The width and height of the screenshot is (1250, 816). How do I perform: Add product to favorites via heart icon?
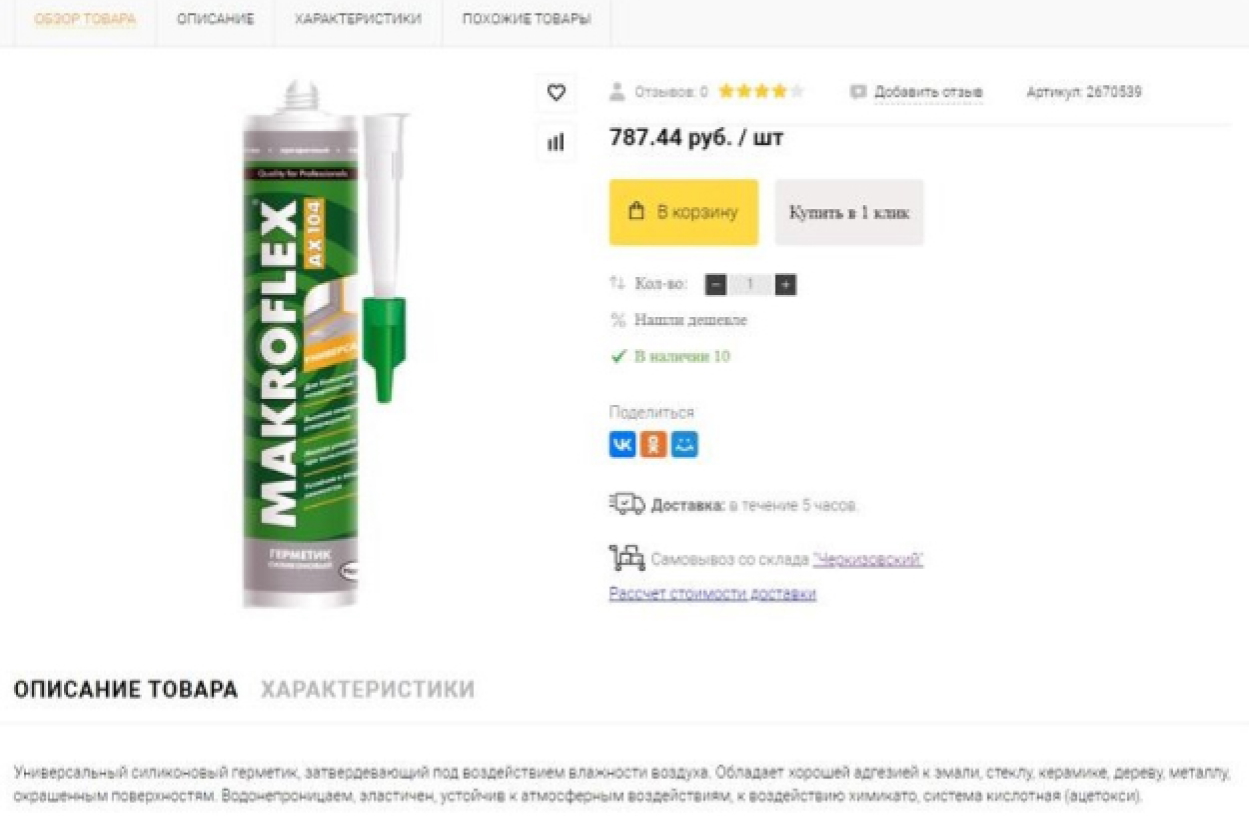point(556,93)
